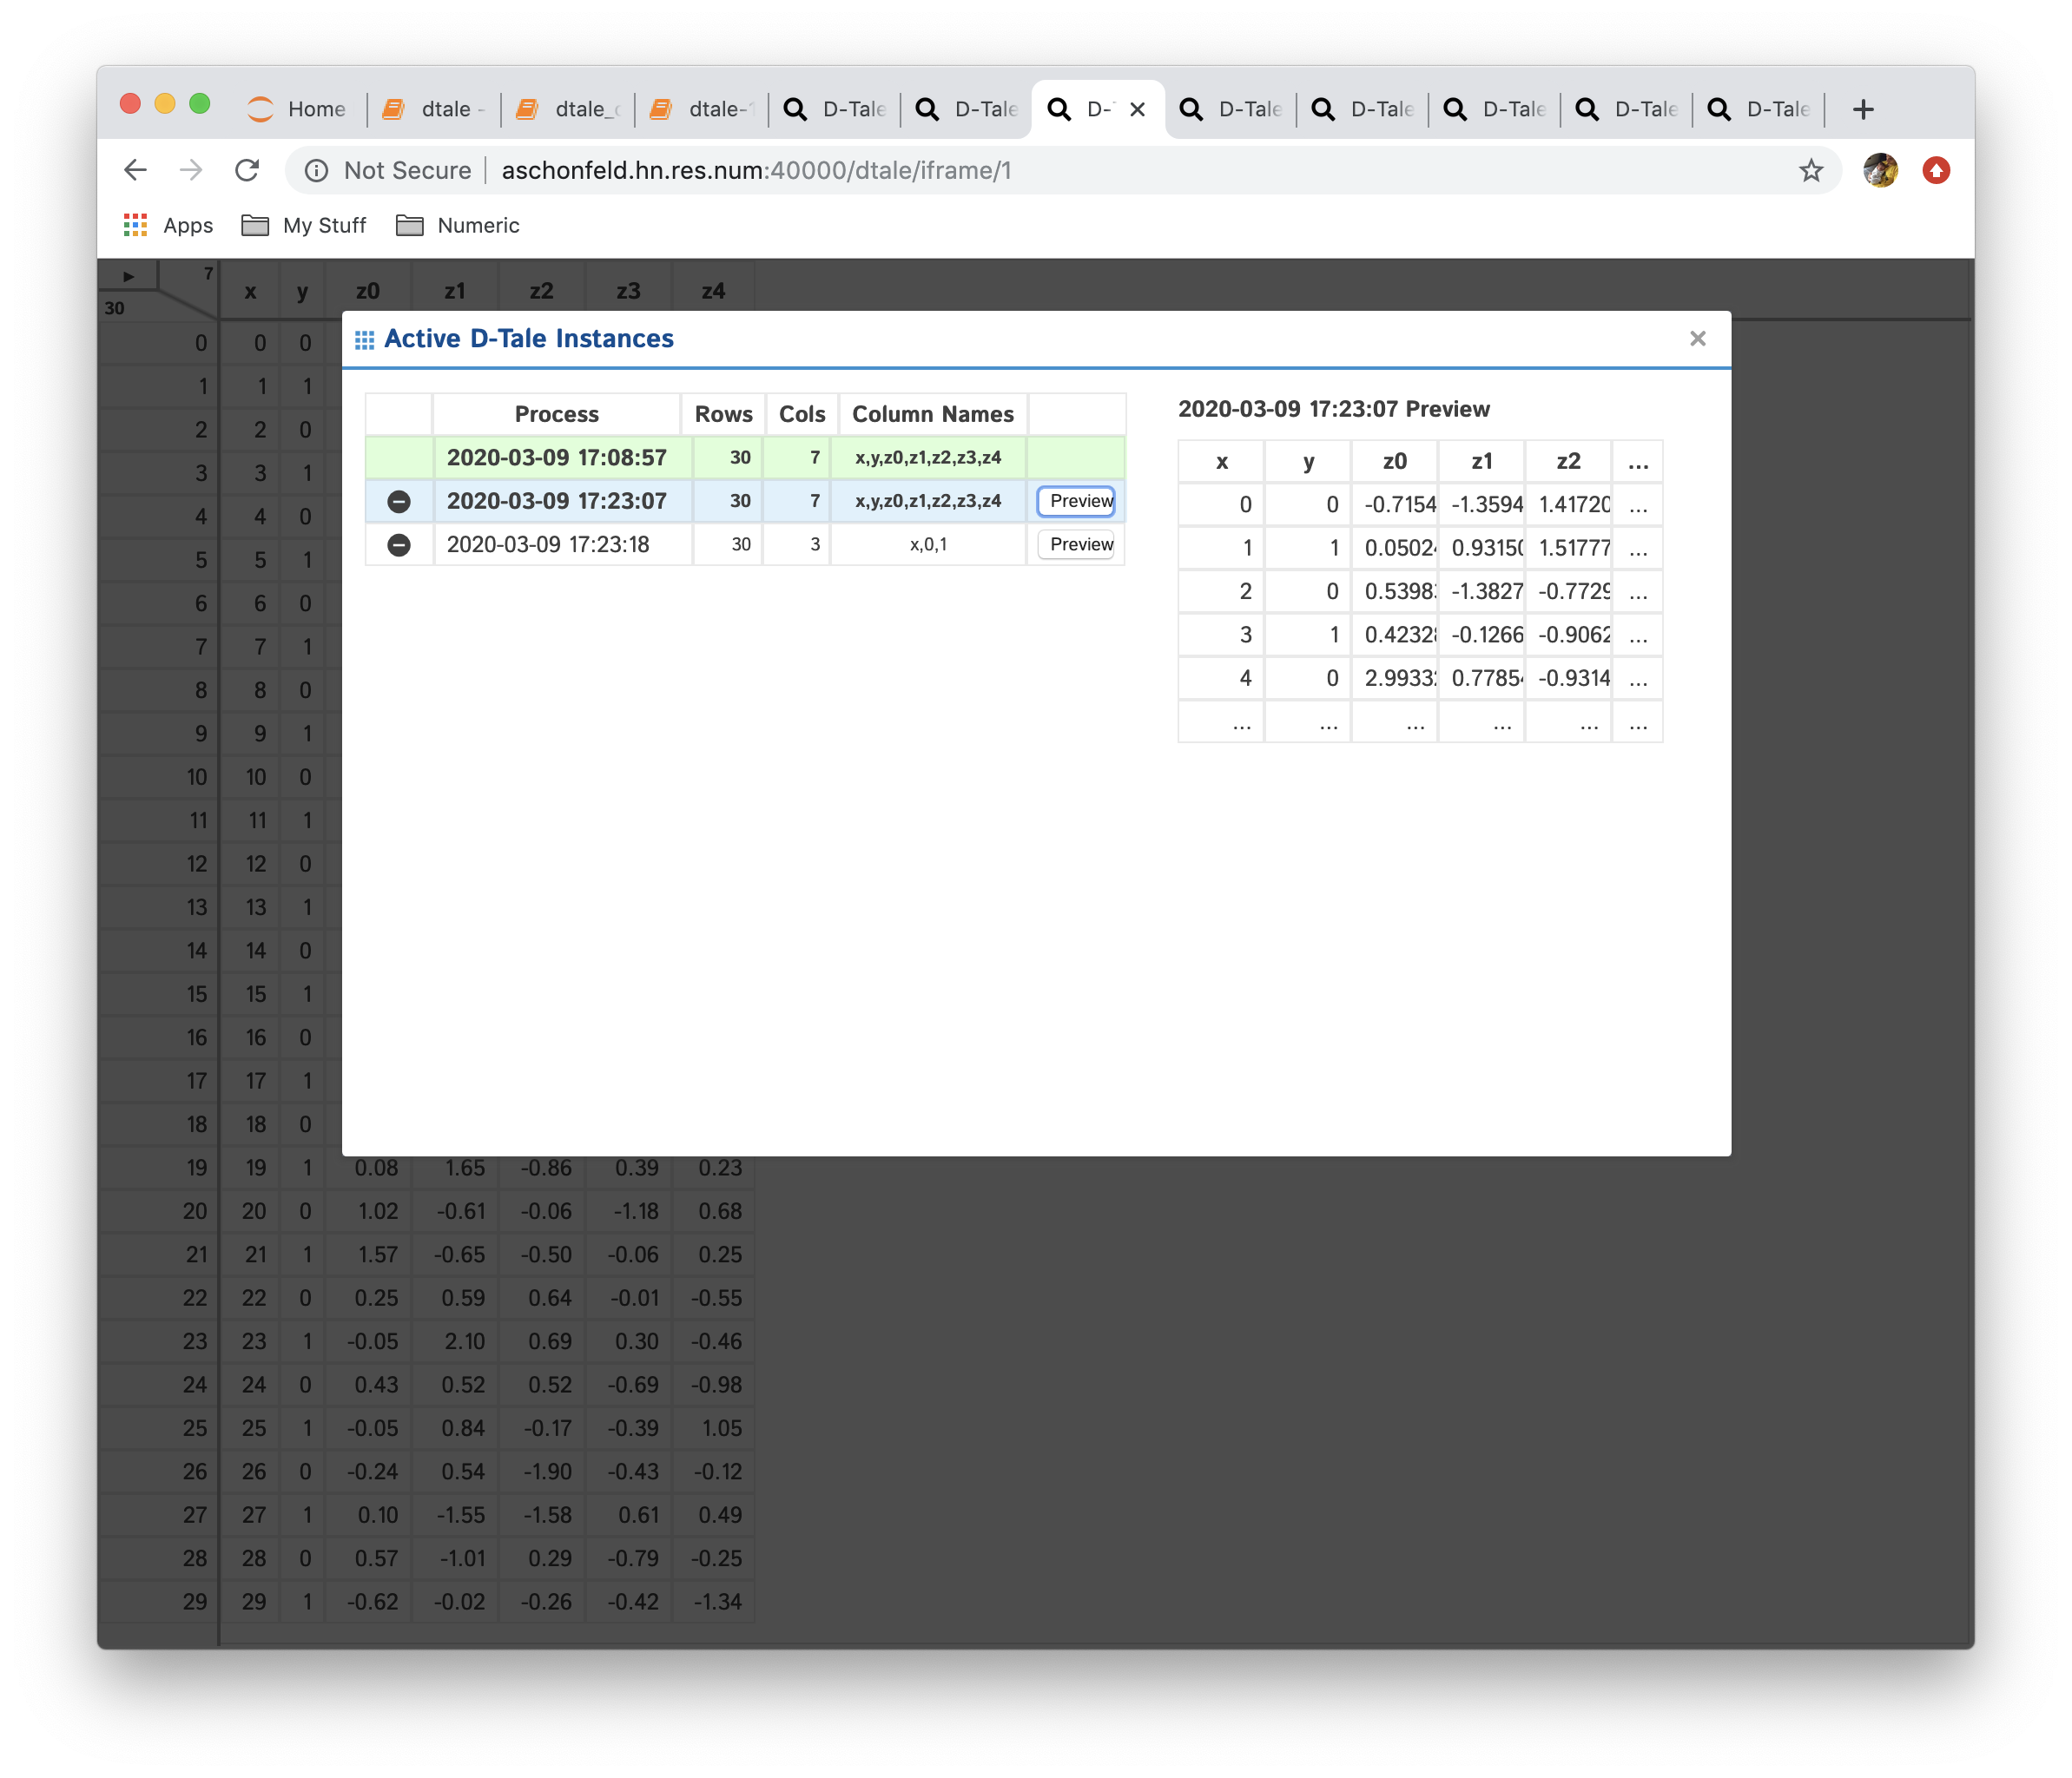The width and height of the screenshot is (2072, 1778).
Task: Click Preview for the 17:23:07 process
Action: coord(1077,501)
